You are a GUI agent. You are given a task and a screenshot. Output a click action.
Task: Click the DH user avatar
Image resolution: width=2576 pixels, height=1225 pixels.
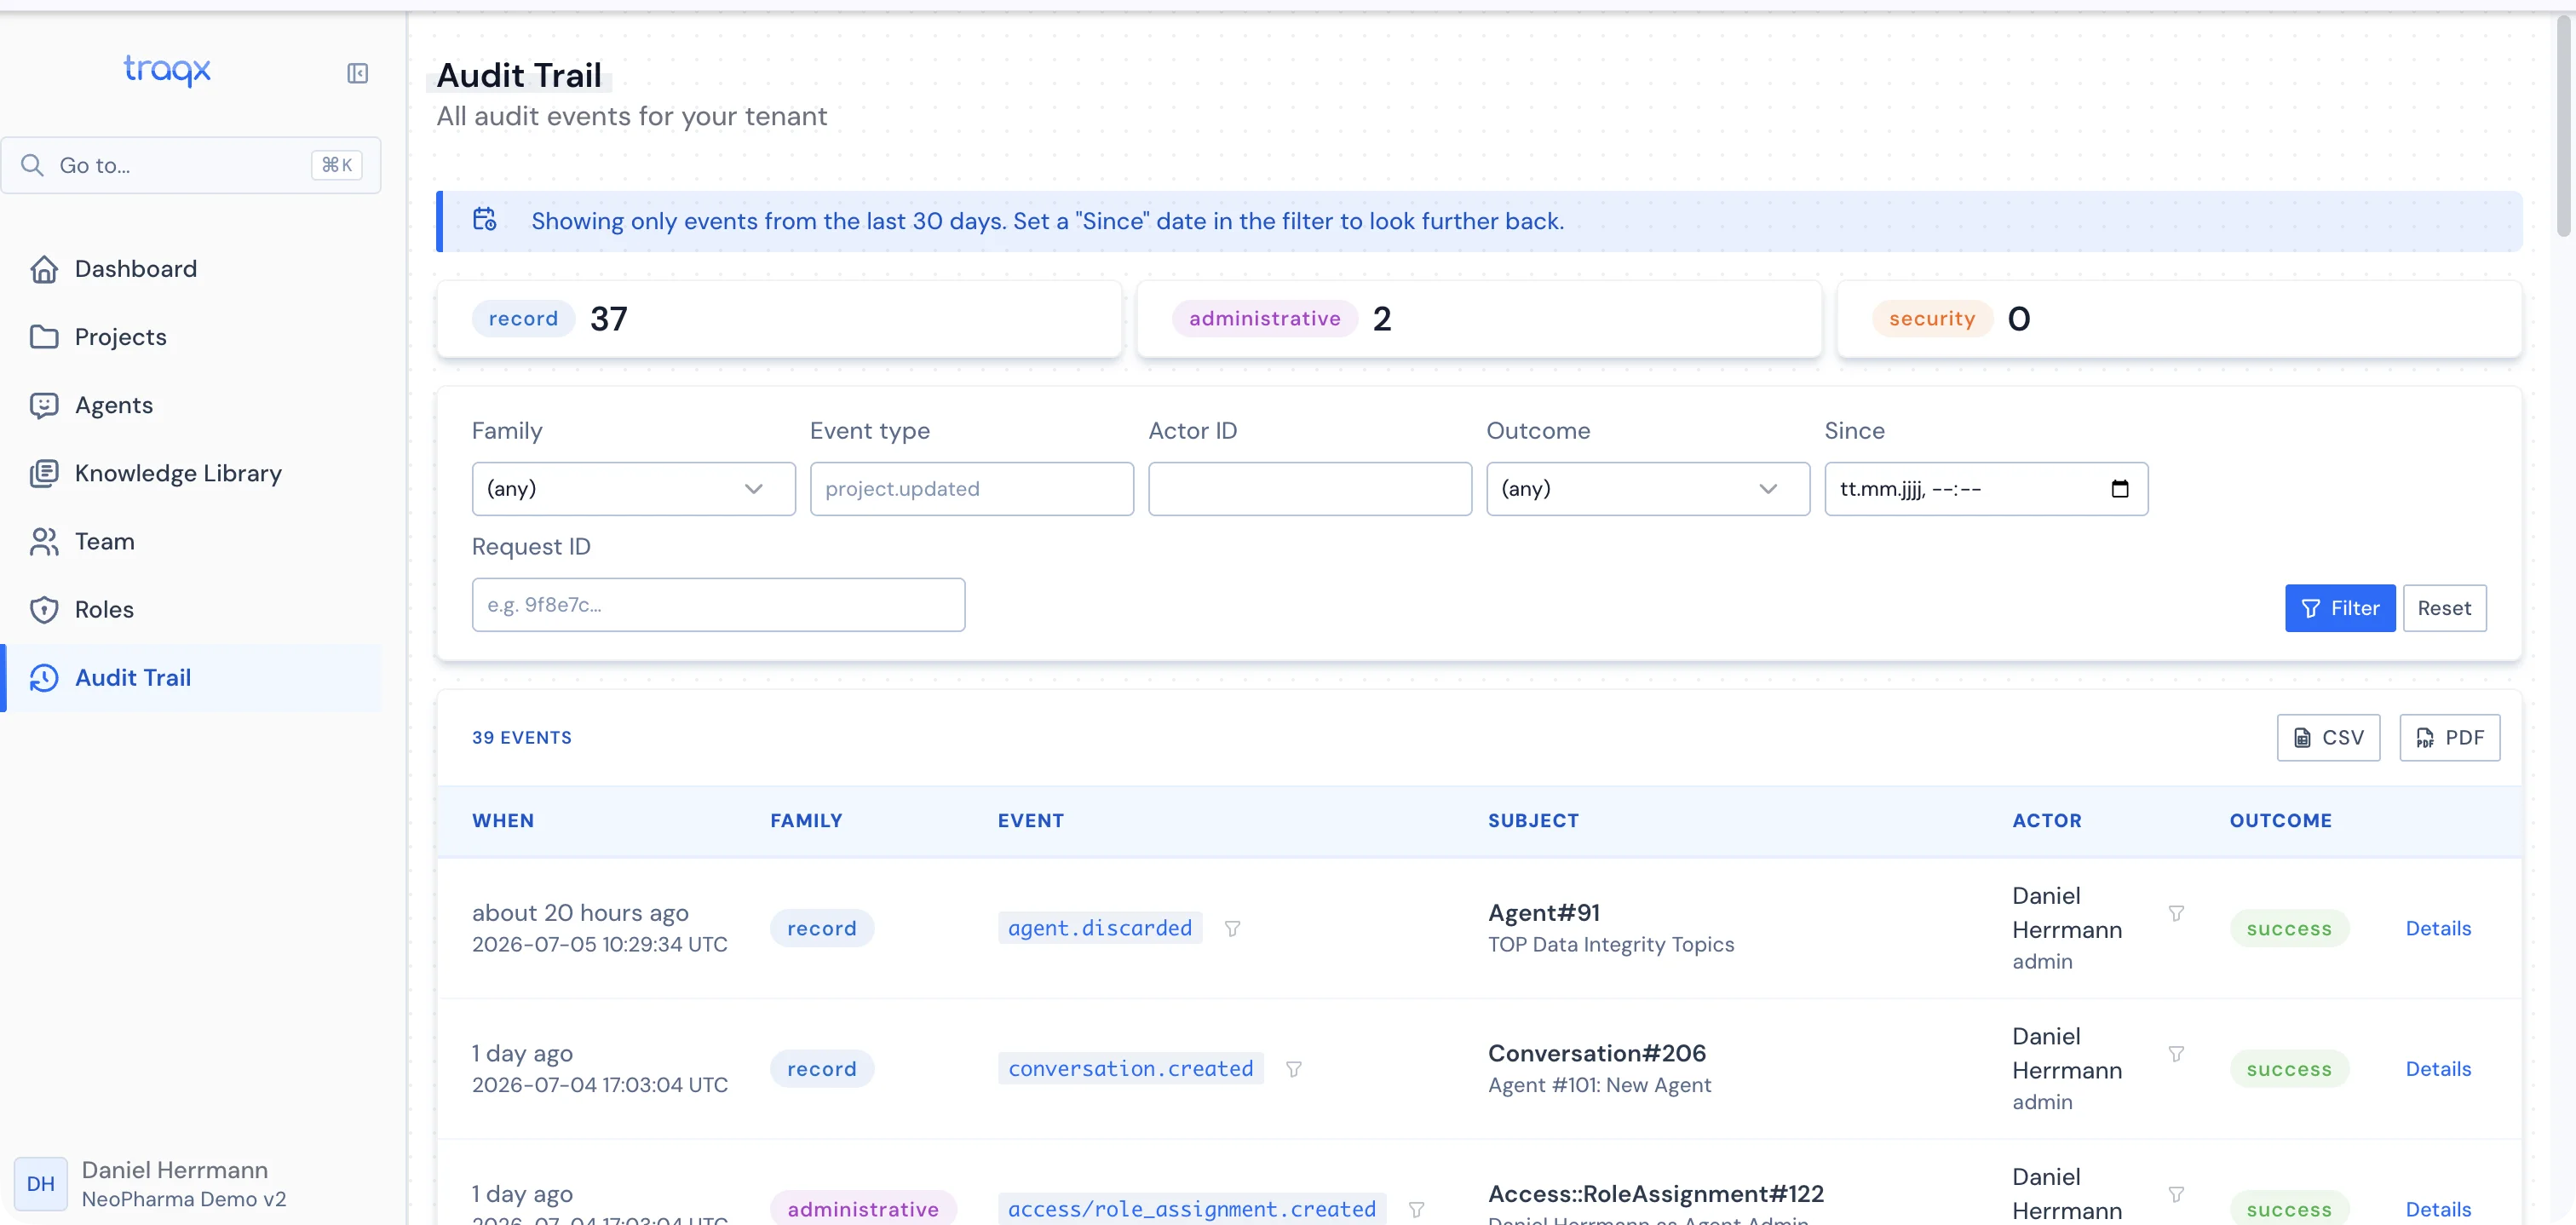(41, 1183)
